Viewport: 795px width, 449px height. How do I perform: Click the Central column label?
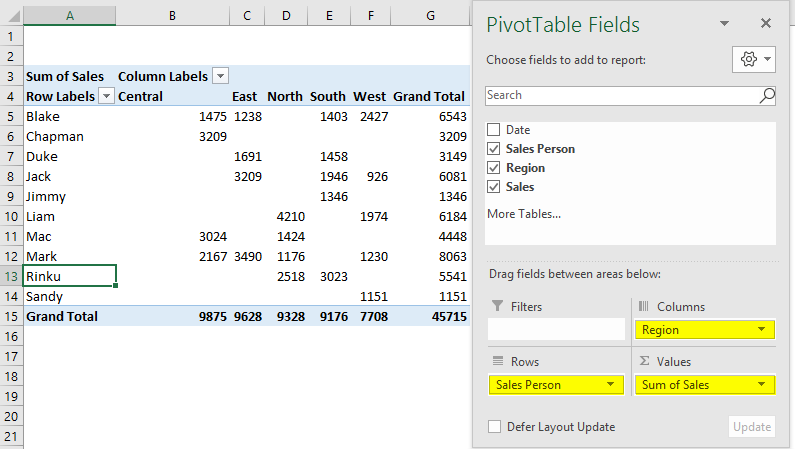172,96
